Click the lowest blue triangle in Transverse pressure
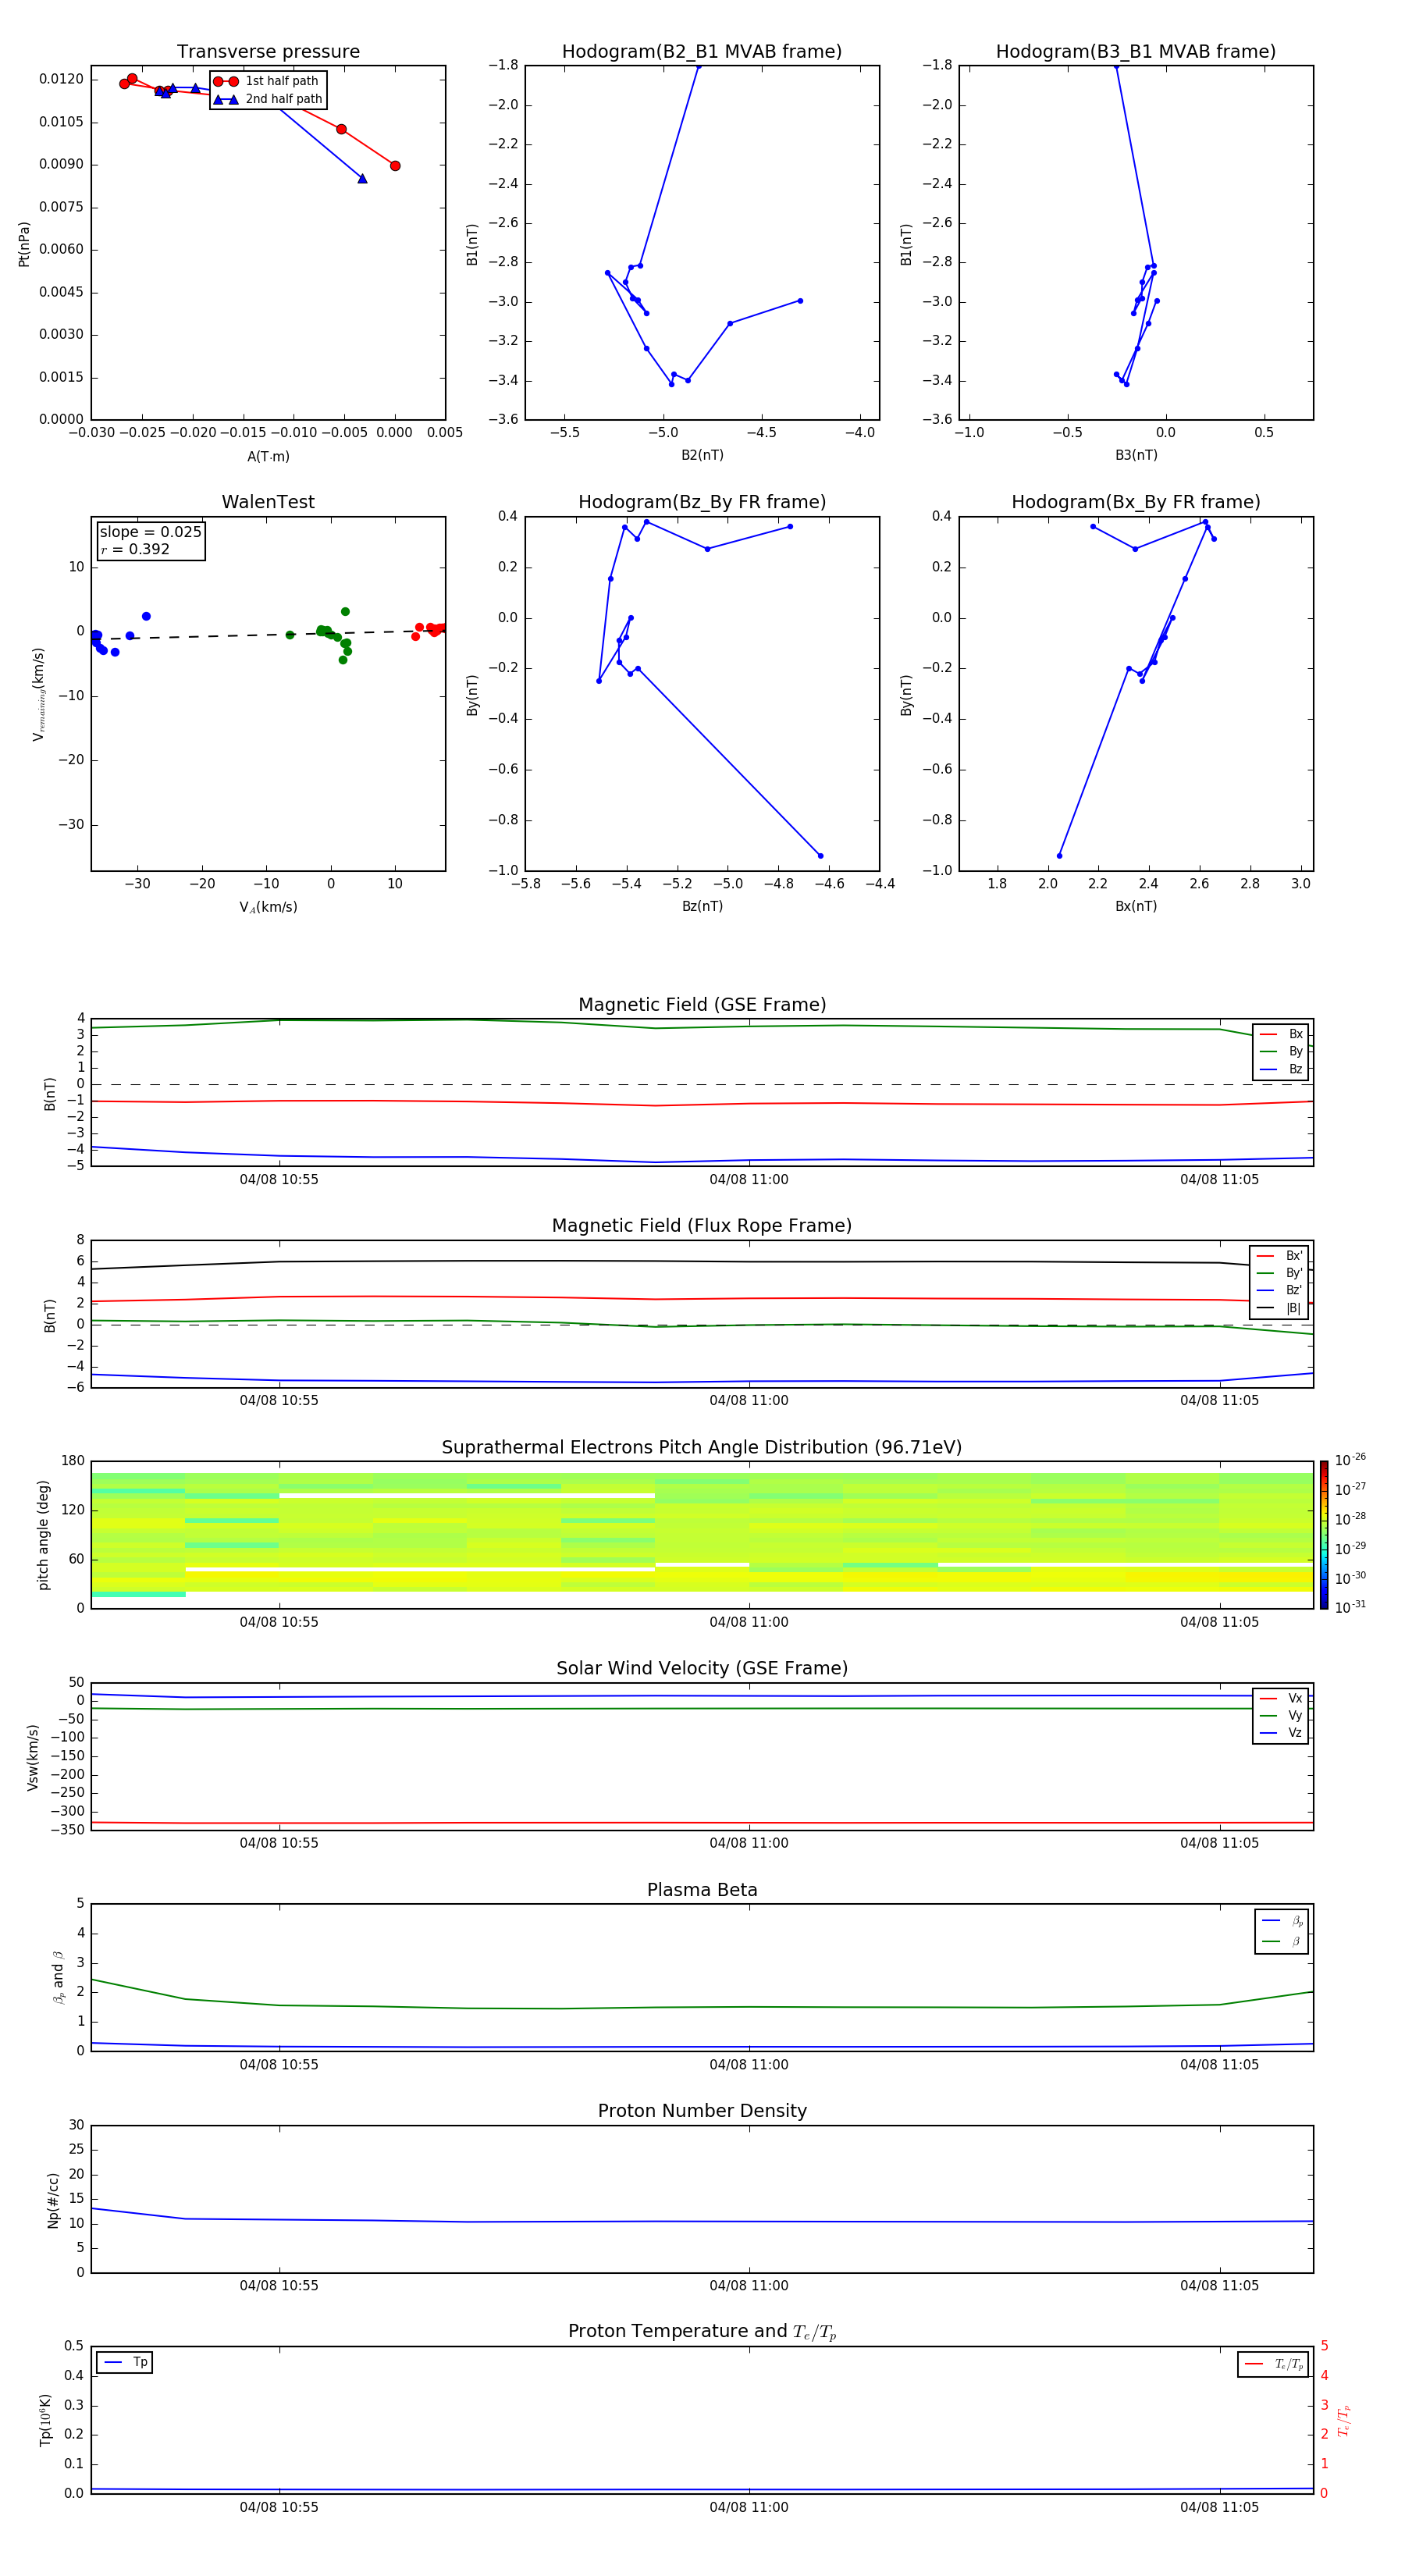 point(362,179)
